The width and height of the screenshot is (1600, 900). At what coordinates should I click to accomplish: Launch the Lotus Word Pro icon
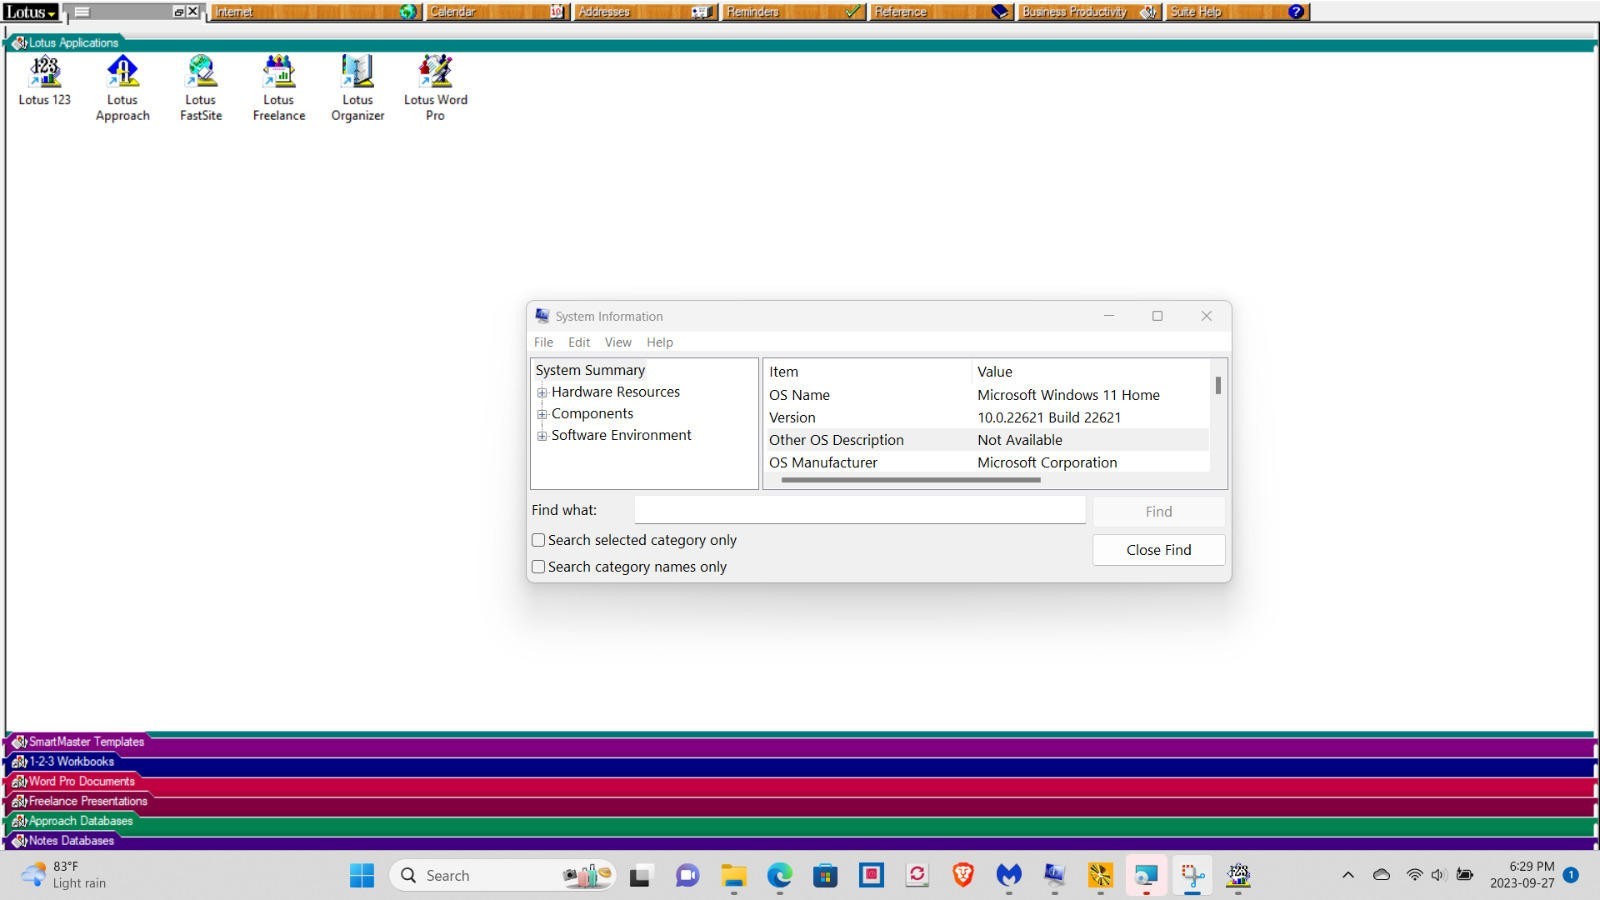point(435,88)
